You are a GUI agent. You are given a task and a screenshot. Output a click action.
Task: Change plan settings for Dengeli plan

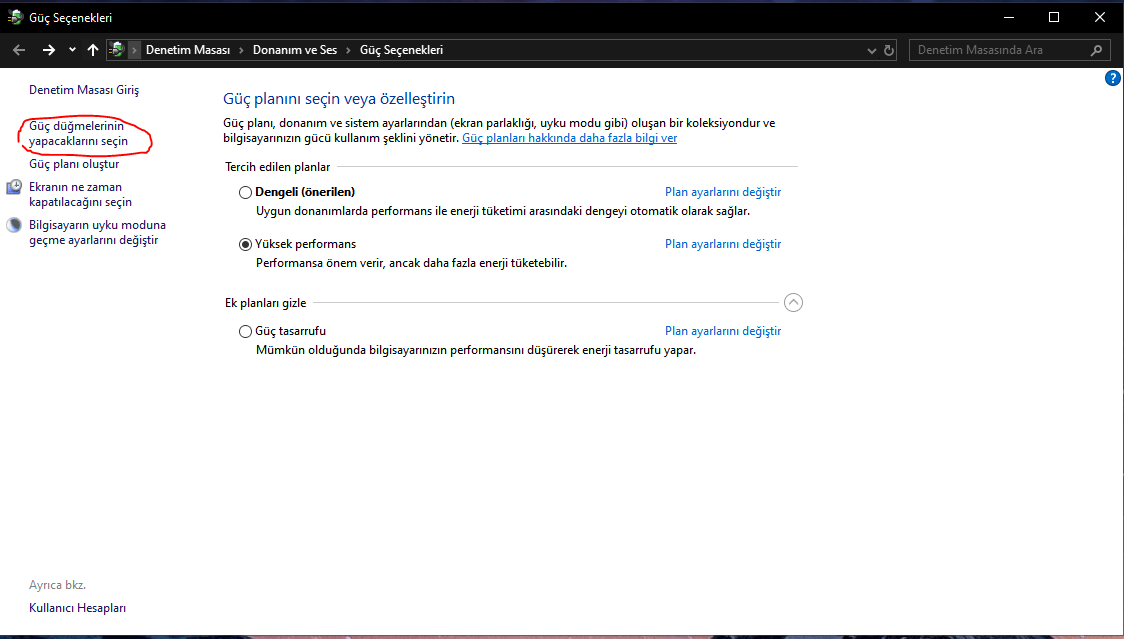click(x=723, y=191)
